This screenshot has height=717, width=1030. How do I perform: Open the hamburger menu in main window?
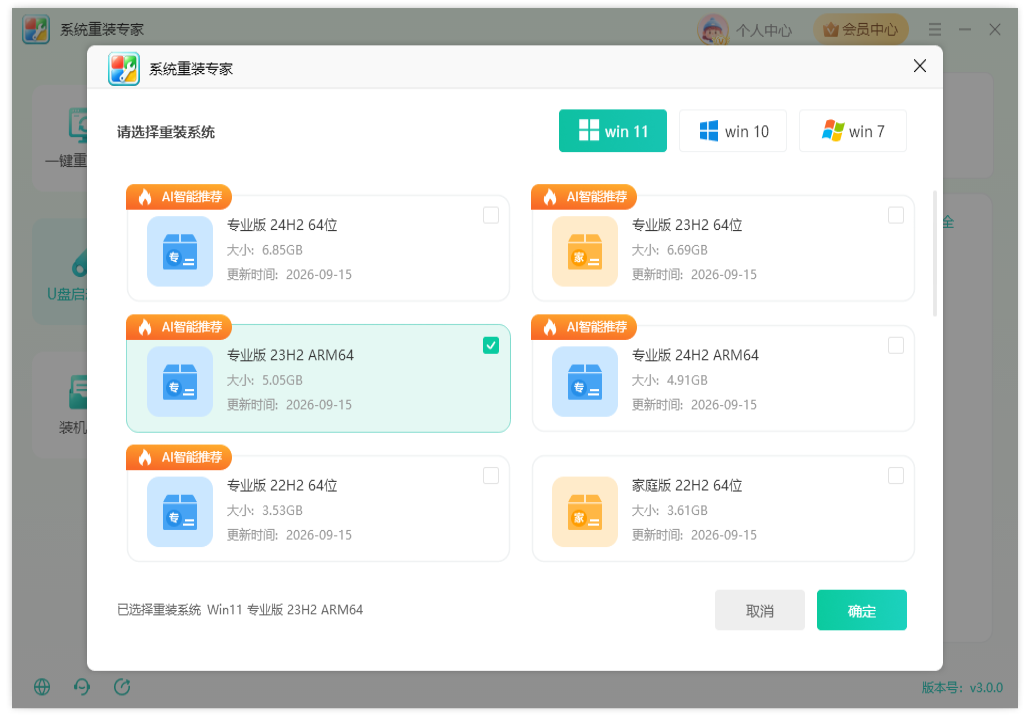(934, 30)
